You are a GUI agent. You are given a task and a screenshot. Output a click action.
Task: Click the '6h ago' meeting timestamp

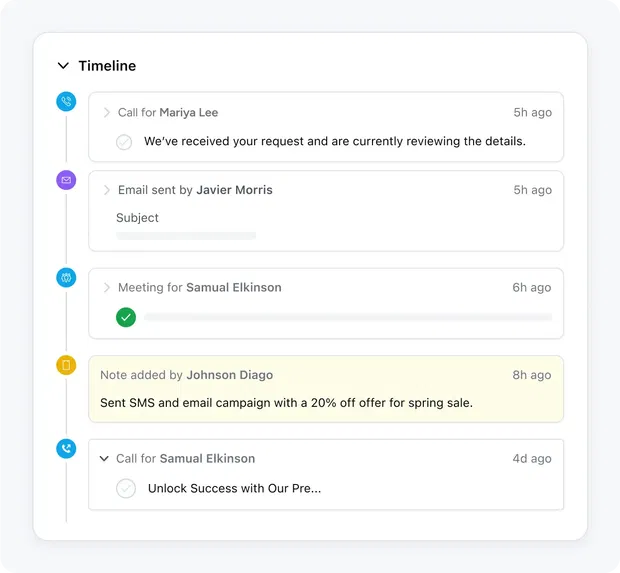click(x=531, y=287)
